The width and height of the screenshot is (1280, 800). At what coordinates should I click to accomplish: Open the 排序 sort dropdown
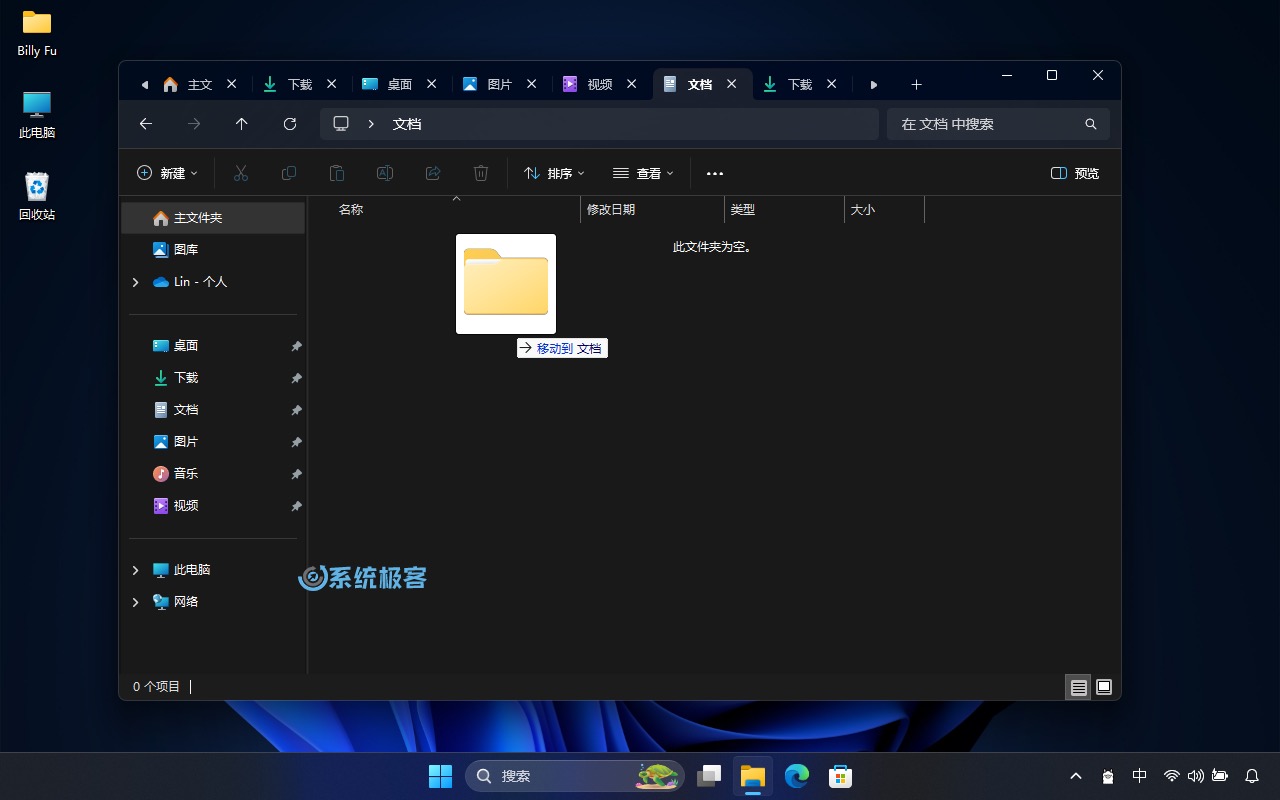point(554,173)
